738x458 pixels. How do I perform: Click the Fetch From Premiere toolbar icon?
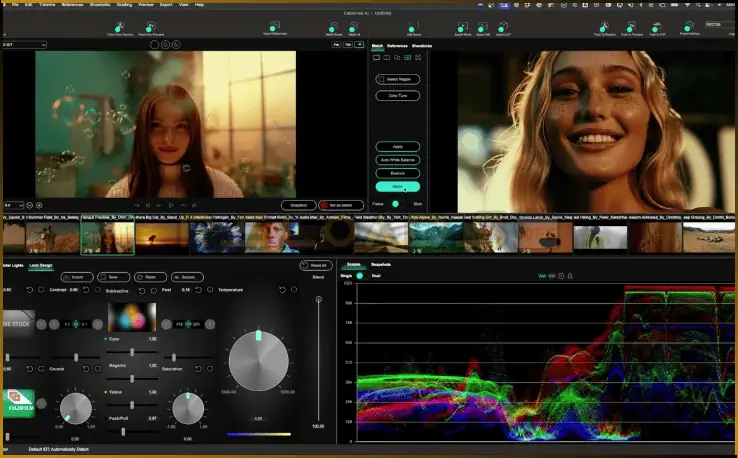151,27
